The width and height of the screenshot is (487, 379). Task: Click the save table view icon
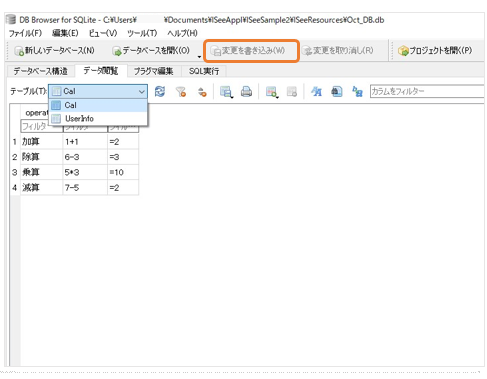[x=226, y=91]
